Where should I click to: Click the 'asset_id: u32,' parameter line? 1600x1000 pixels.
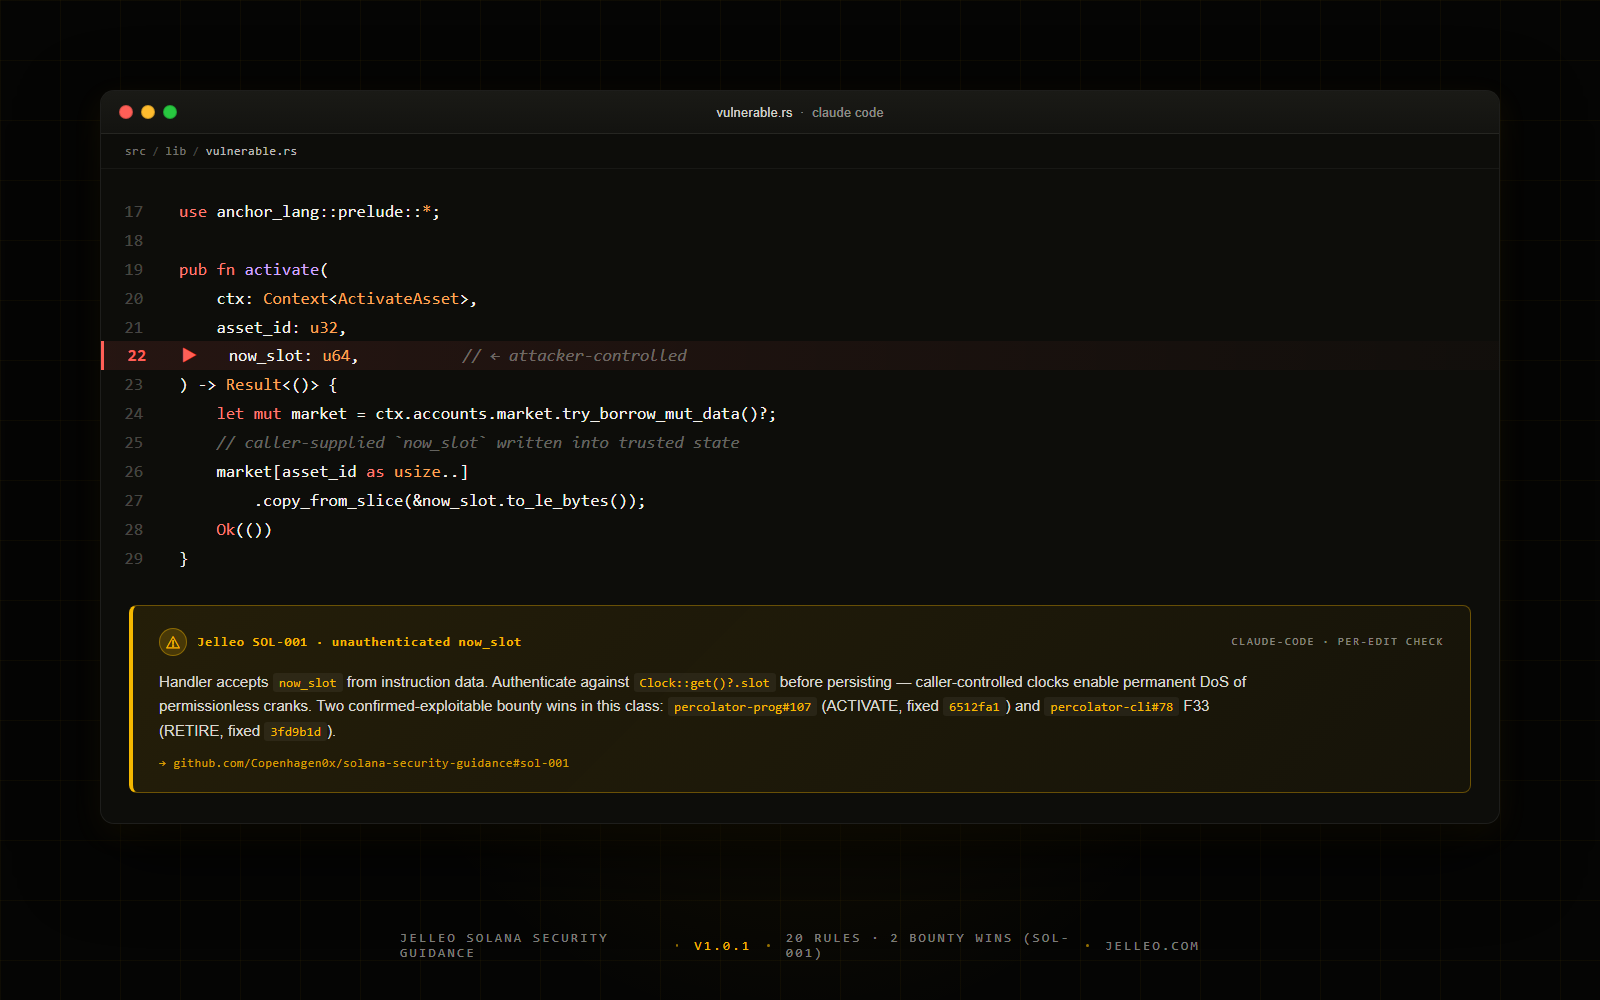281,328
